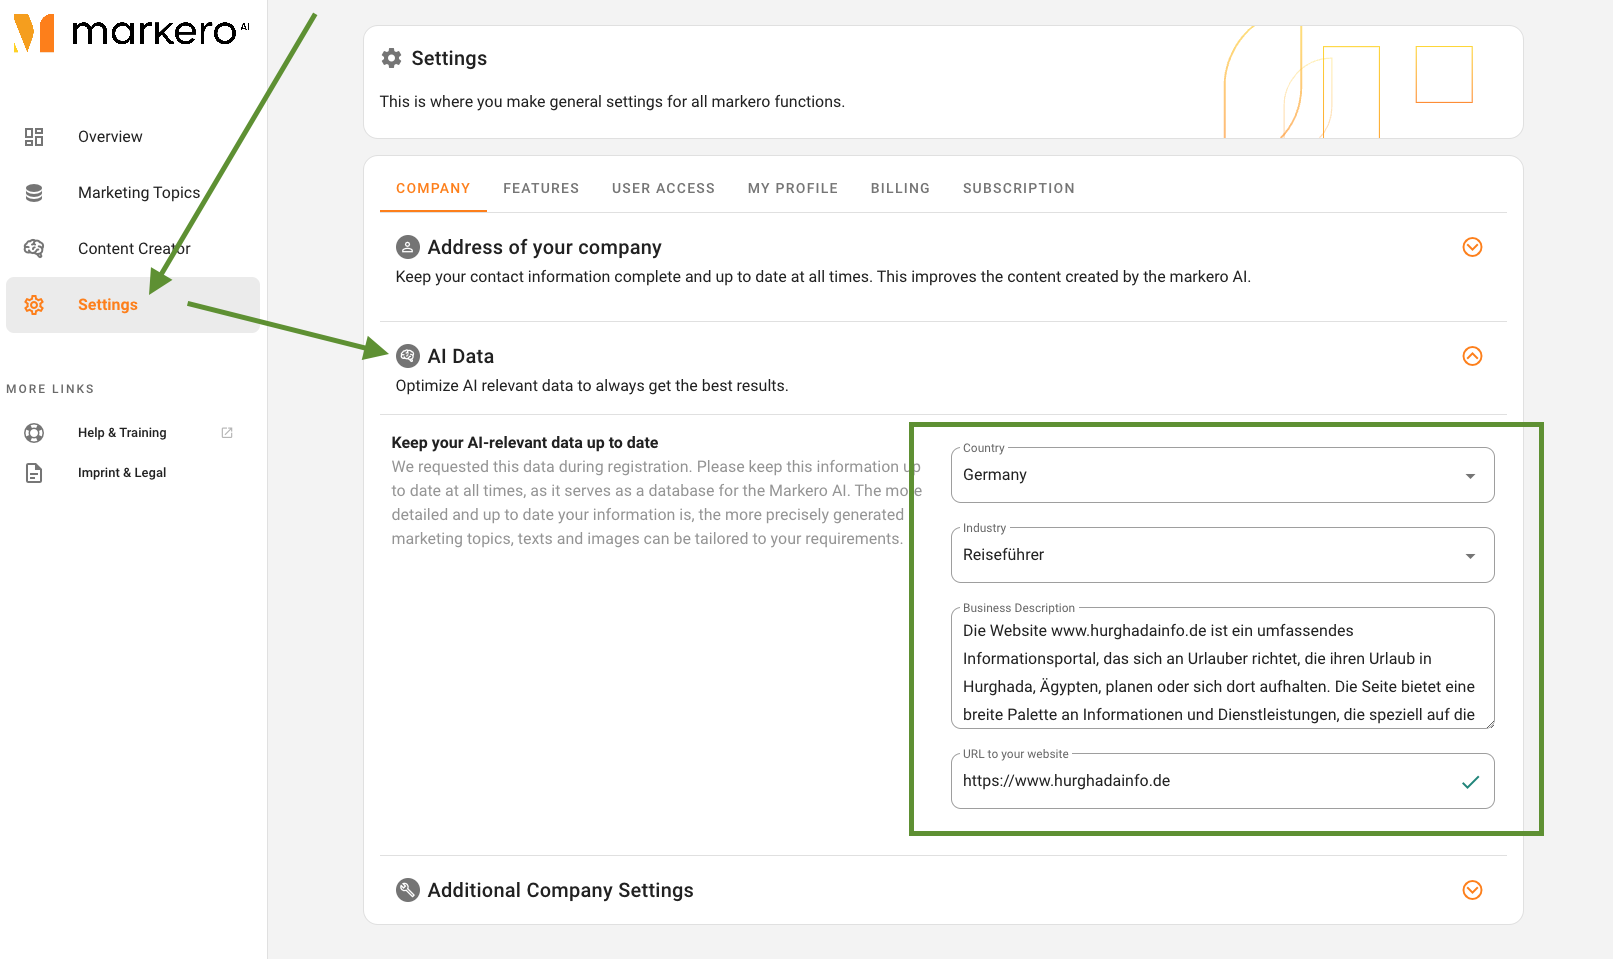Image resolution: width=1613 pixels, height=959 pixels.
Task: Go to the Billing tab
Action: click(900, 188)
